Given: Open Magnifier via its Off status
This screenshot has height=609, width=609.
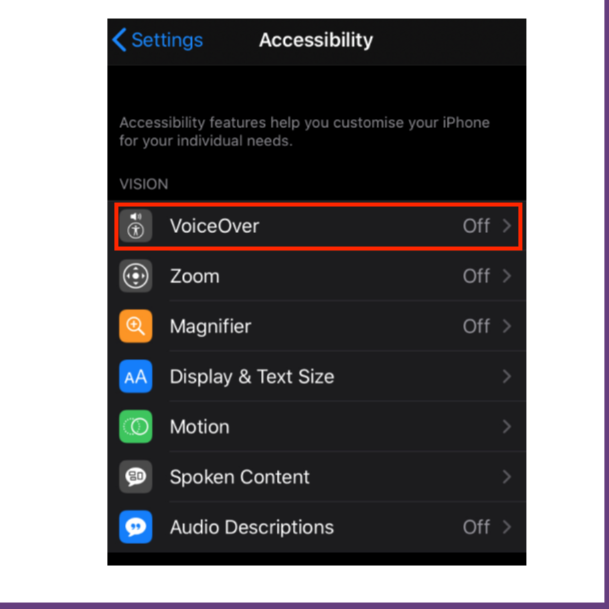Looking at the screenshot, I should click(476, 326).
